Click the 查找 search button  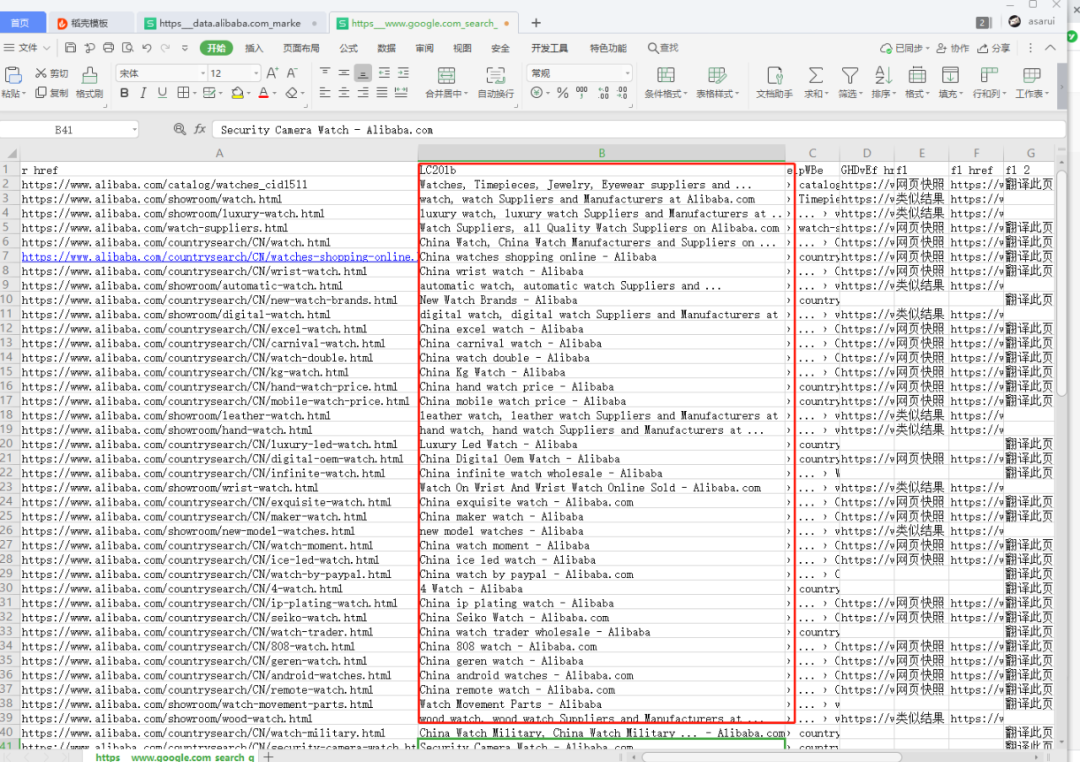point(663,48)
